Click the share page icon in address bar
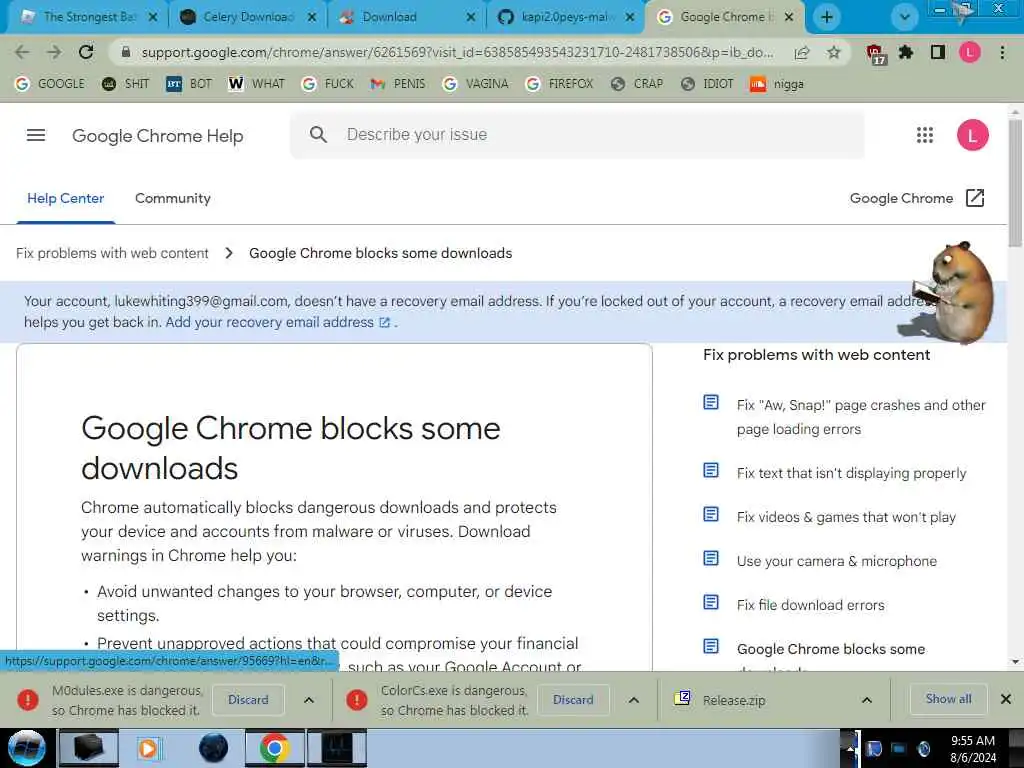 click(x=802, y=53)
